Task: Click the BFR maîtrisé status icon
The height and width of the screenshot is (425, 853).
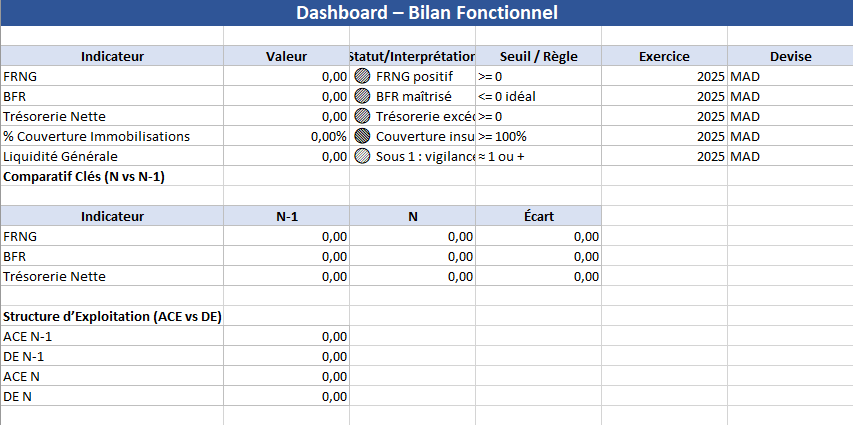Action: tap(362, 97)
